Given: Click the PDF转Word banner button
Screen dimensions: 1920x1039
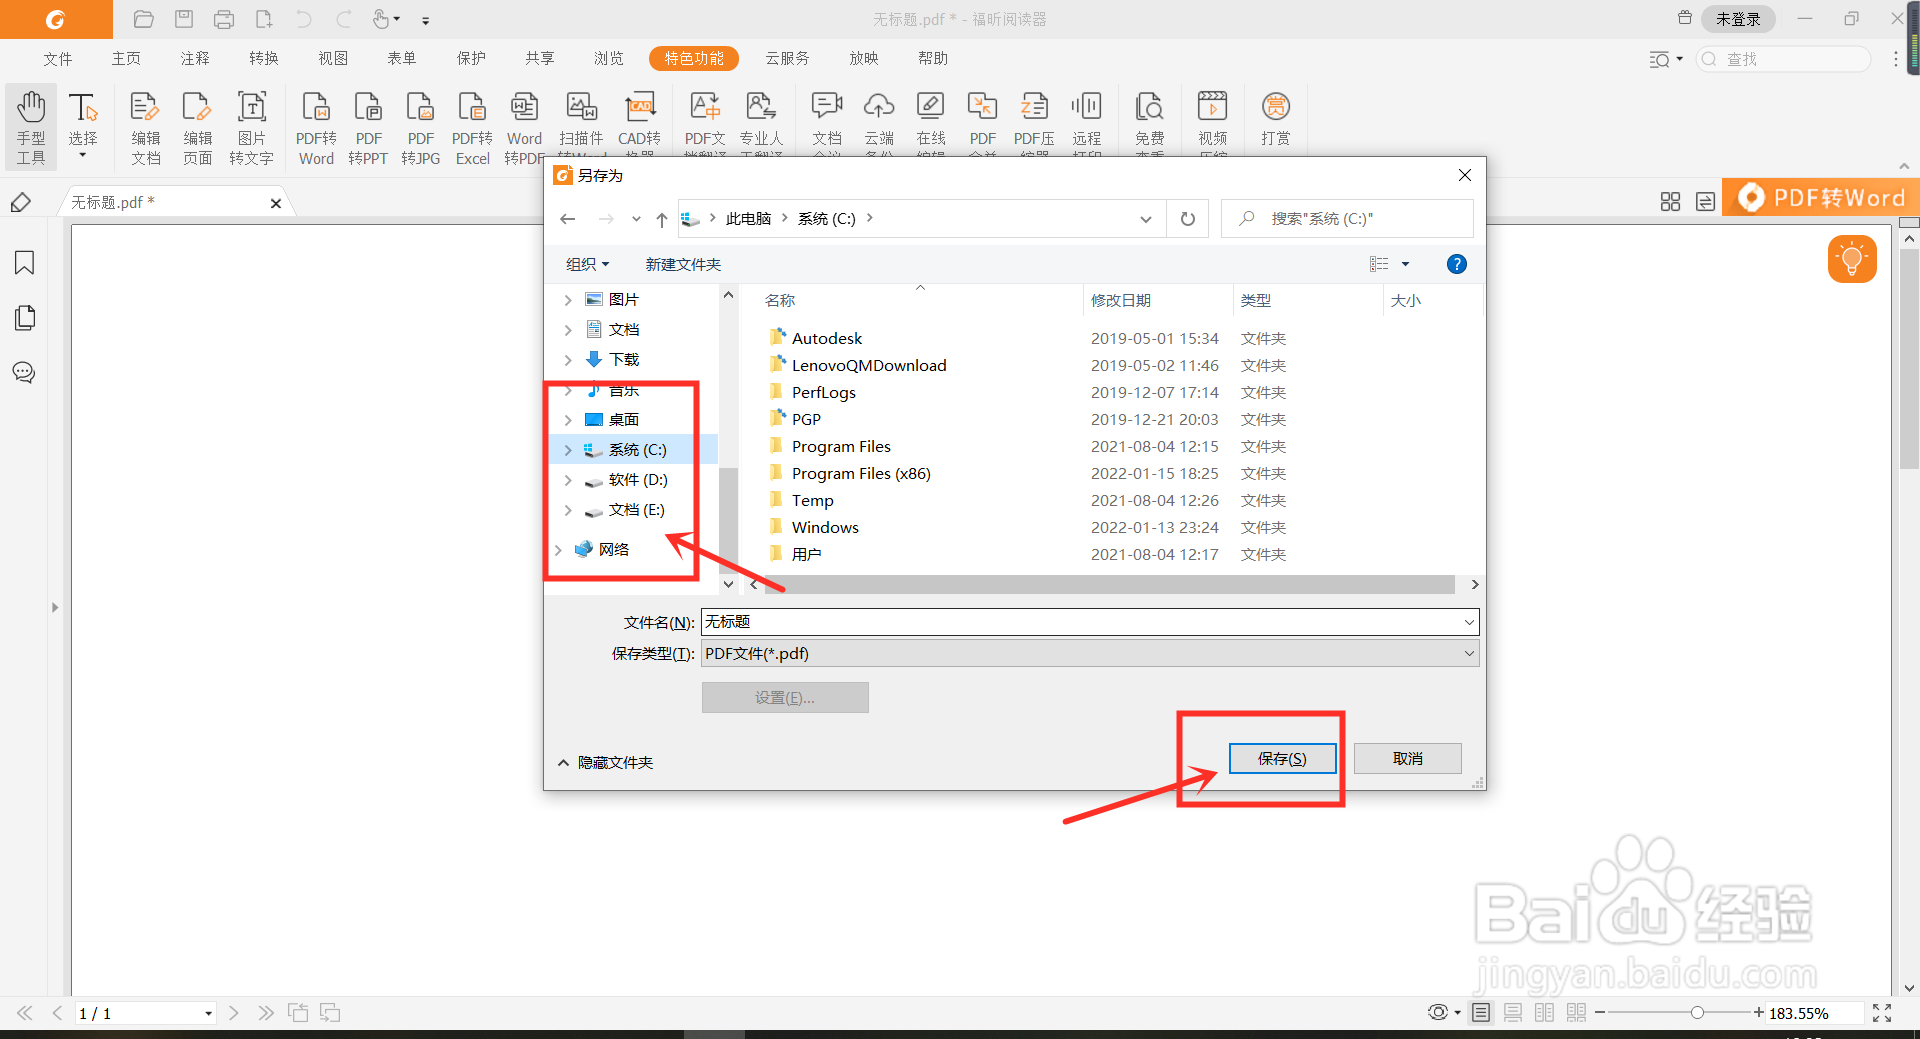Looking at the screenshot, I should coord(1821,197).
